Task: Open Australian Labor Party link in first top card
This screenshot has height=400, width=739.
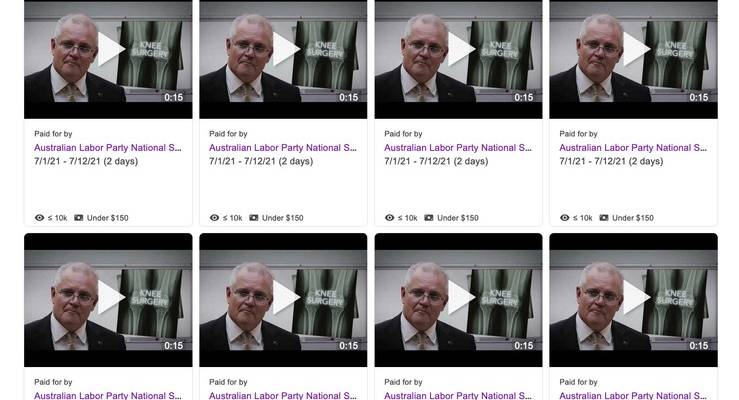Action: [107, 148]
